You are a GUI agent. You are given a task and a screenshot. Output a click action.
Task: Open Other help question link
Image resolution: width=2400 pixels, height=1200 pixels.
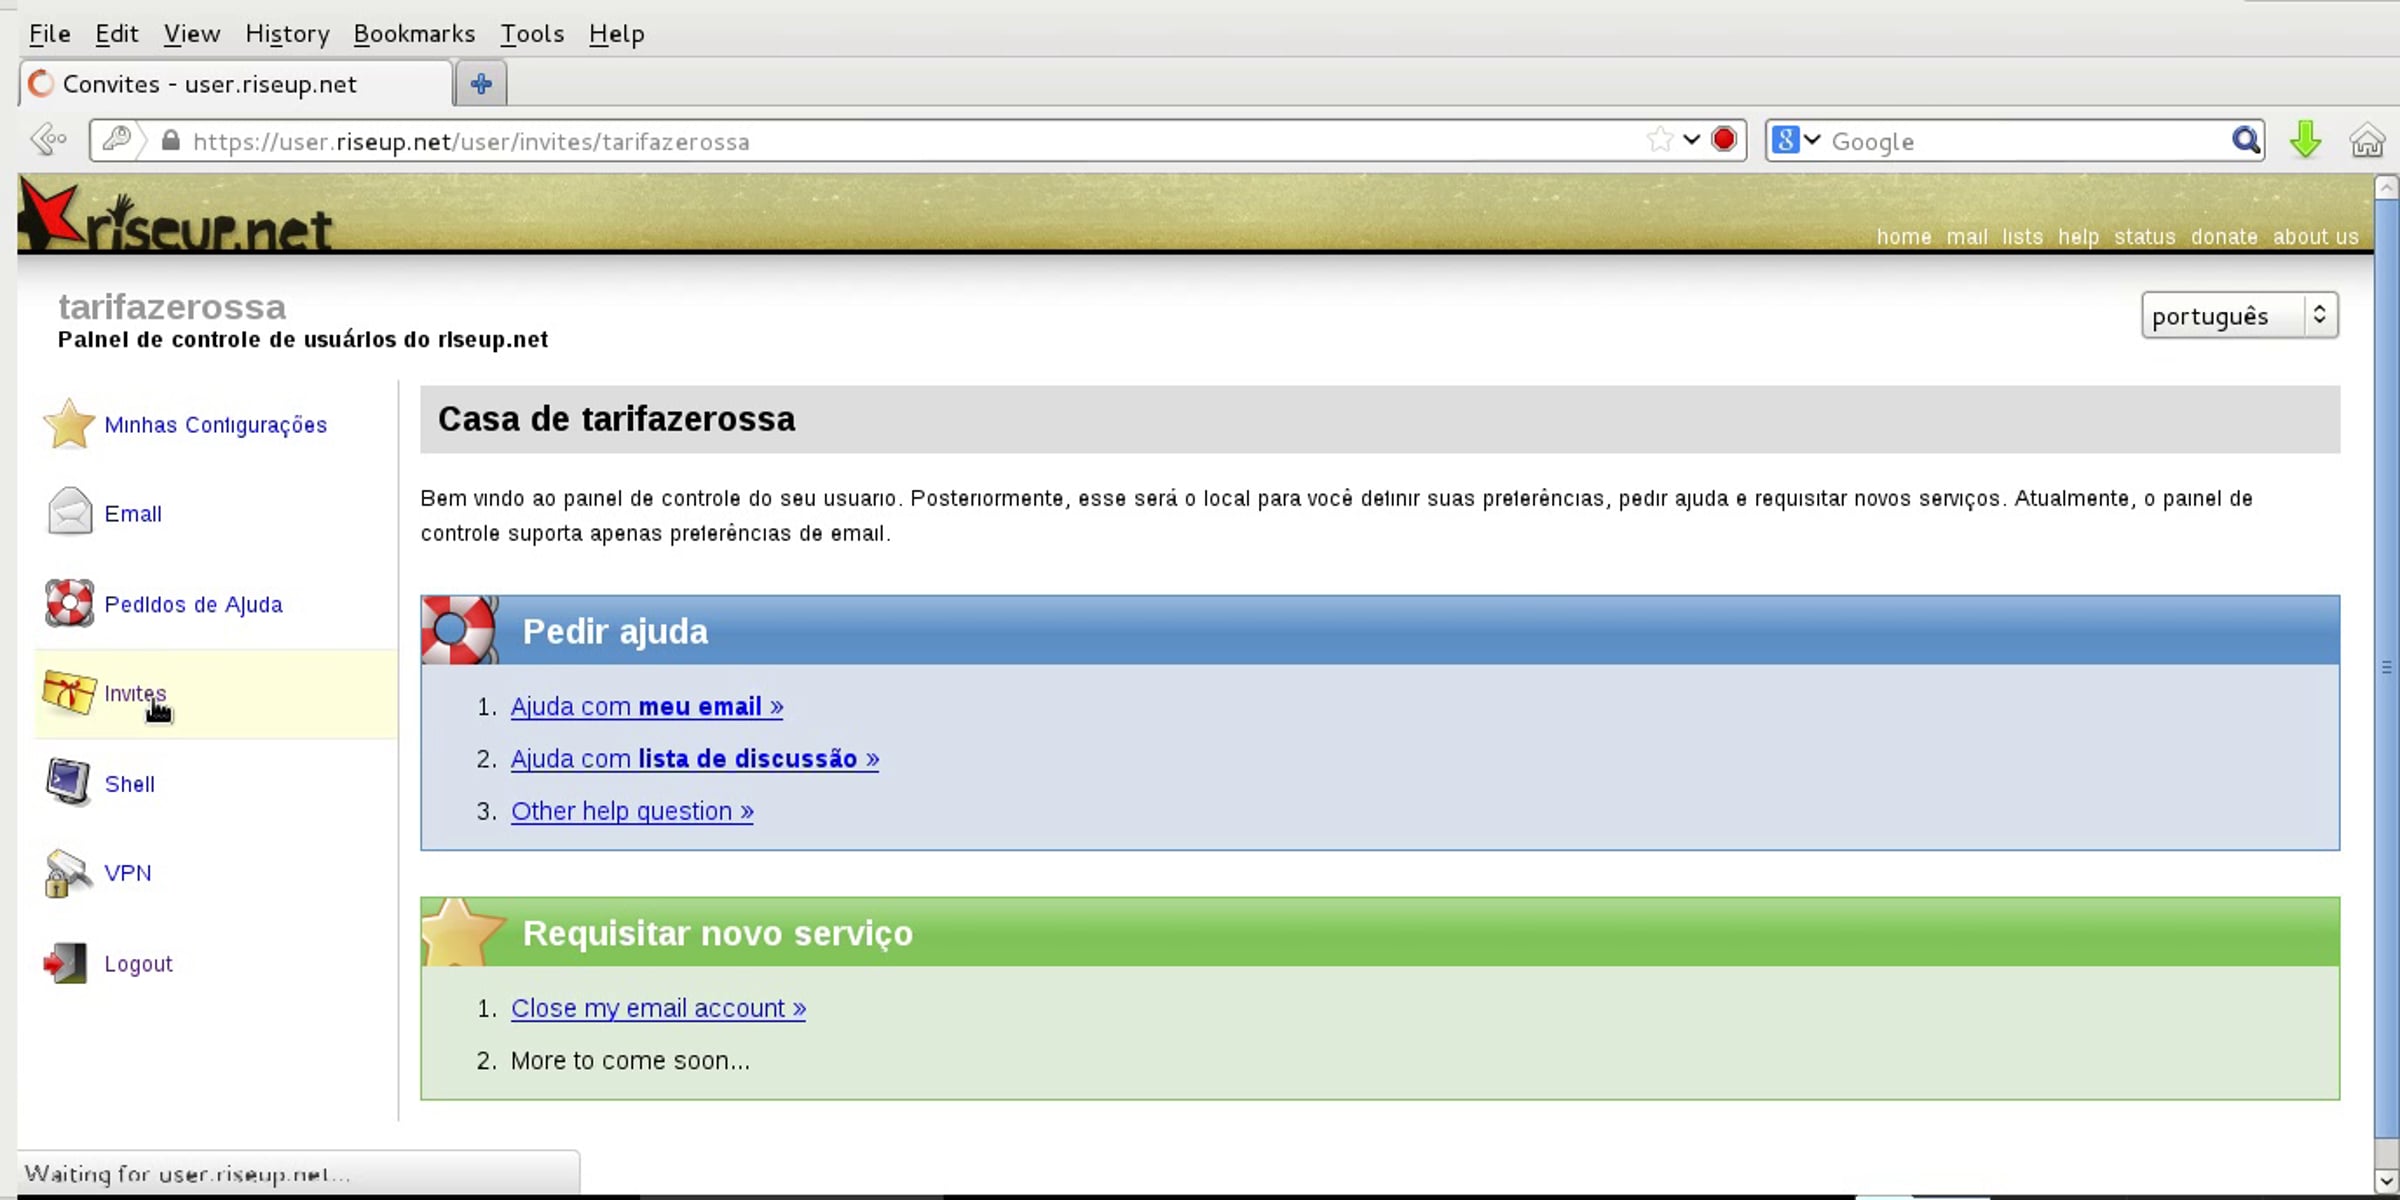pos(632,811)
